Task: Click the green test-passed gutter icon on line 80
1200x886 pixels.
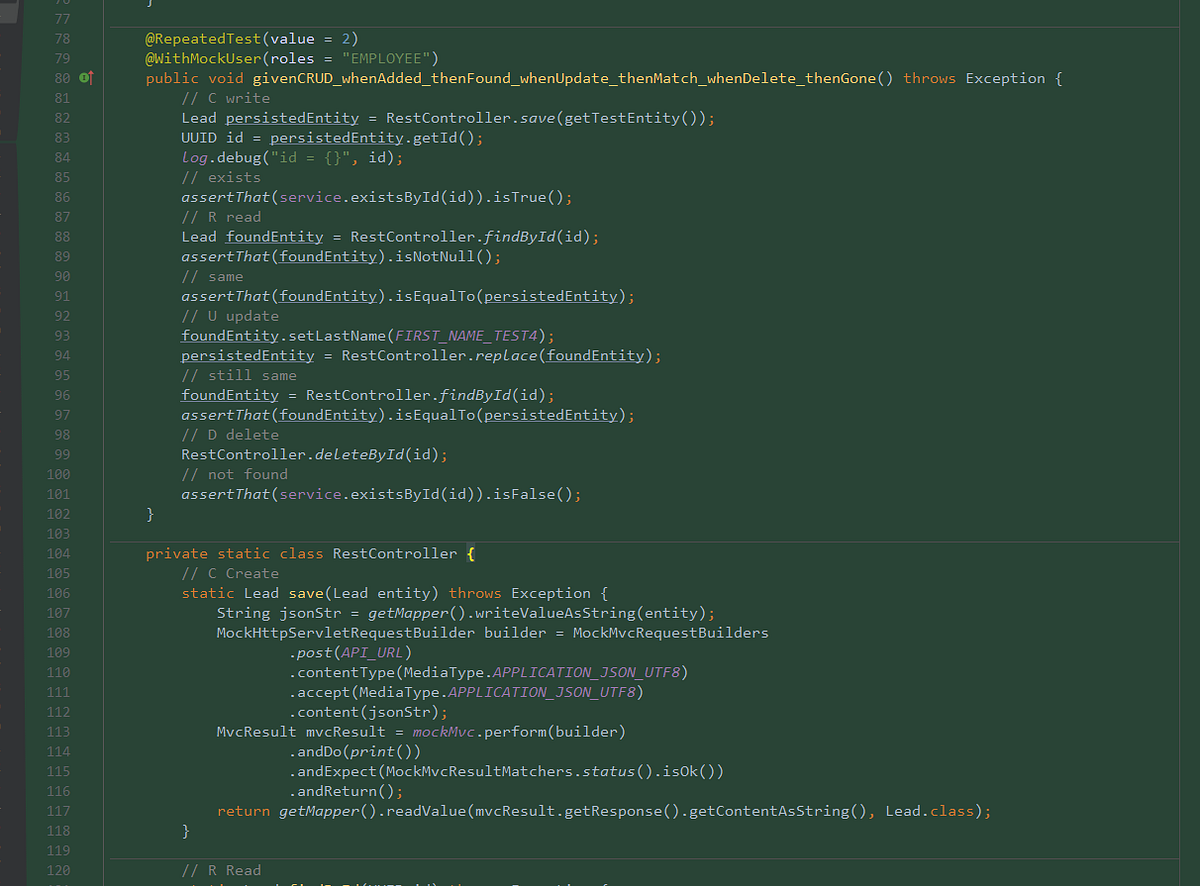Action: tap(83, 78)
